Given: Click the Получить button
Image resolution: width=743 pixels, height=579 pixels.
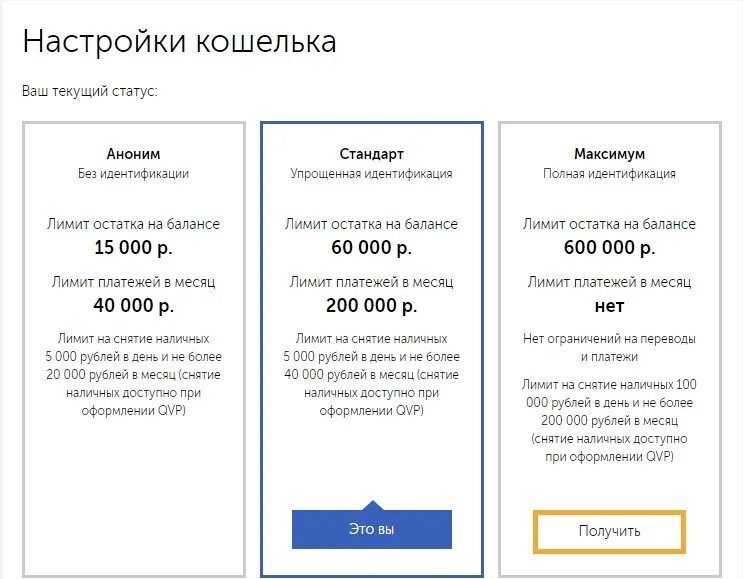Looking at the screenshot, I should (x=609, y=531).
